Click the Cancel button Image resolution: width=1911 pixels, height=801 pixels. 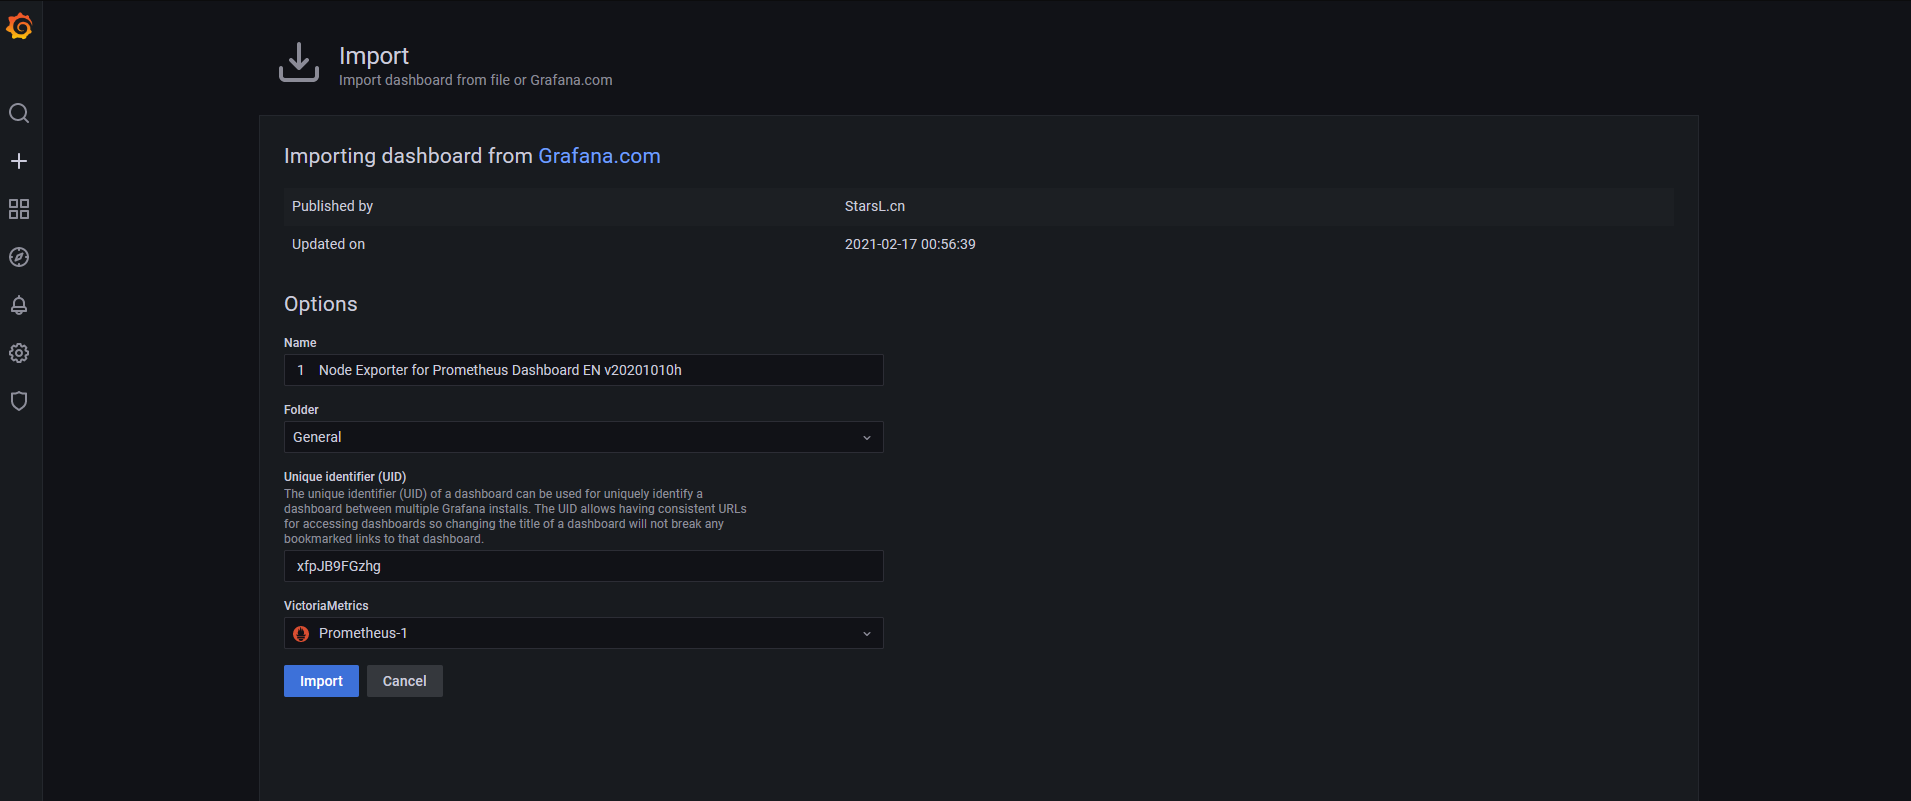(404, 681)
